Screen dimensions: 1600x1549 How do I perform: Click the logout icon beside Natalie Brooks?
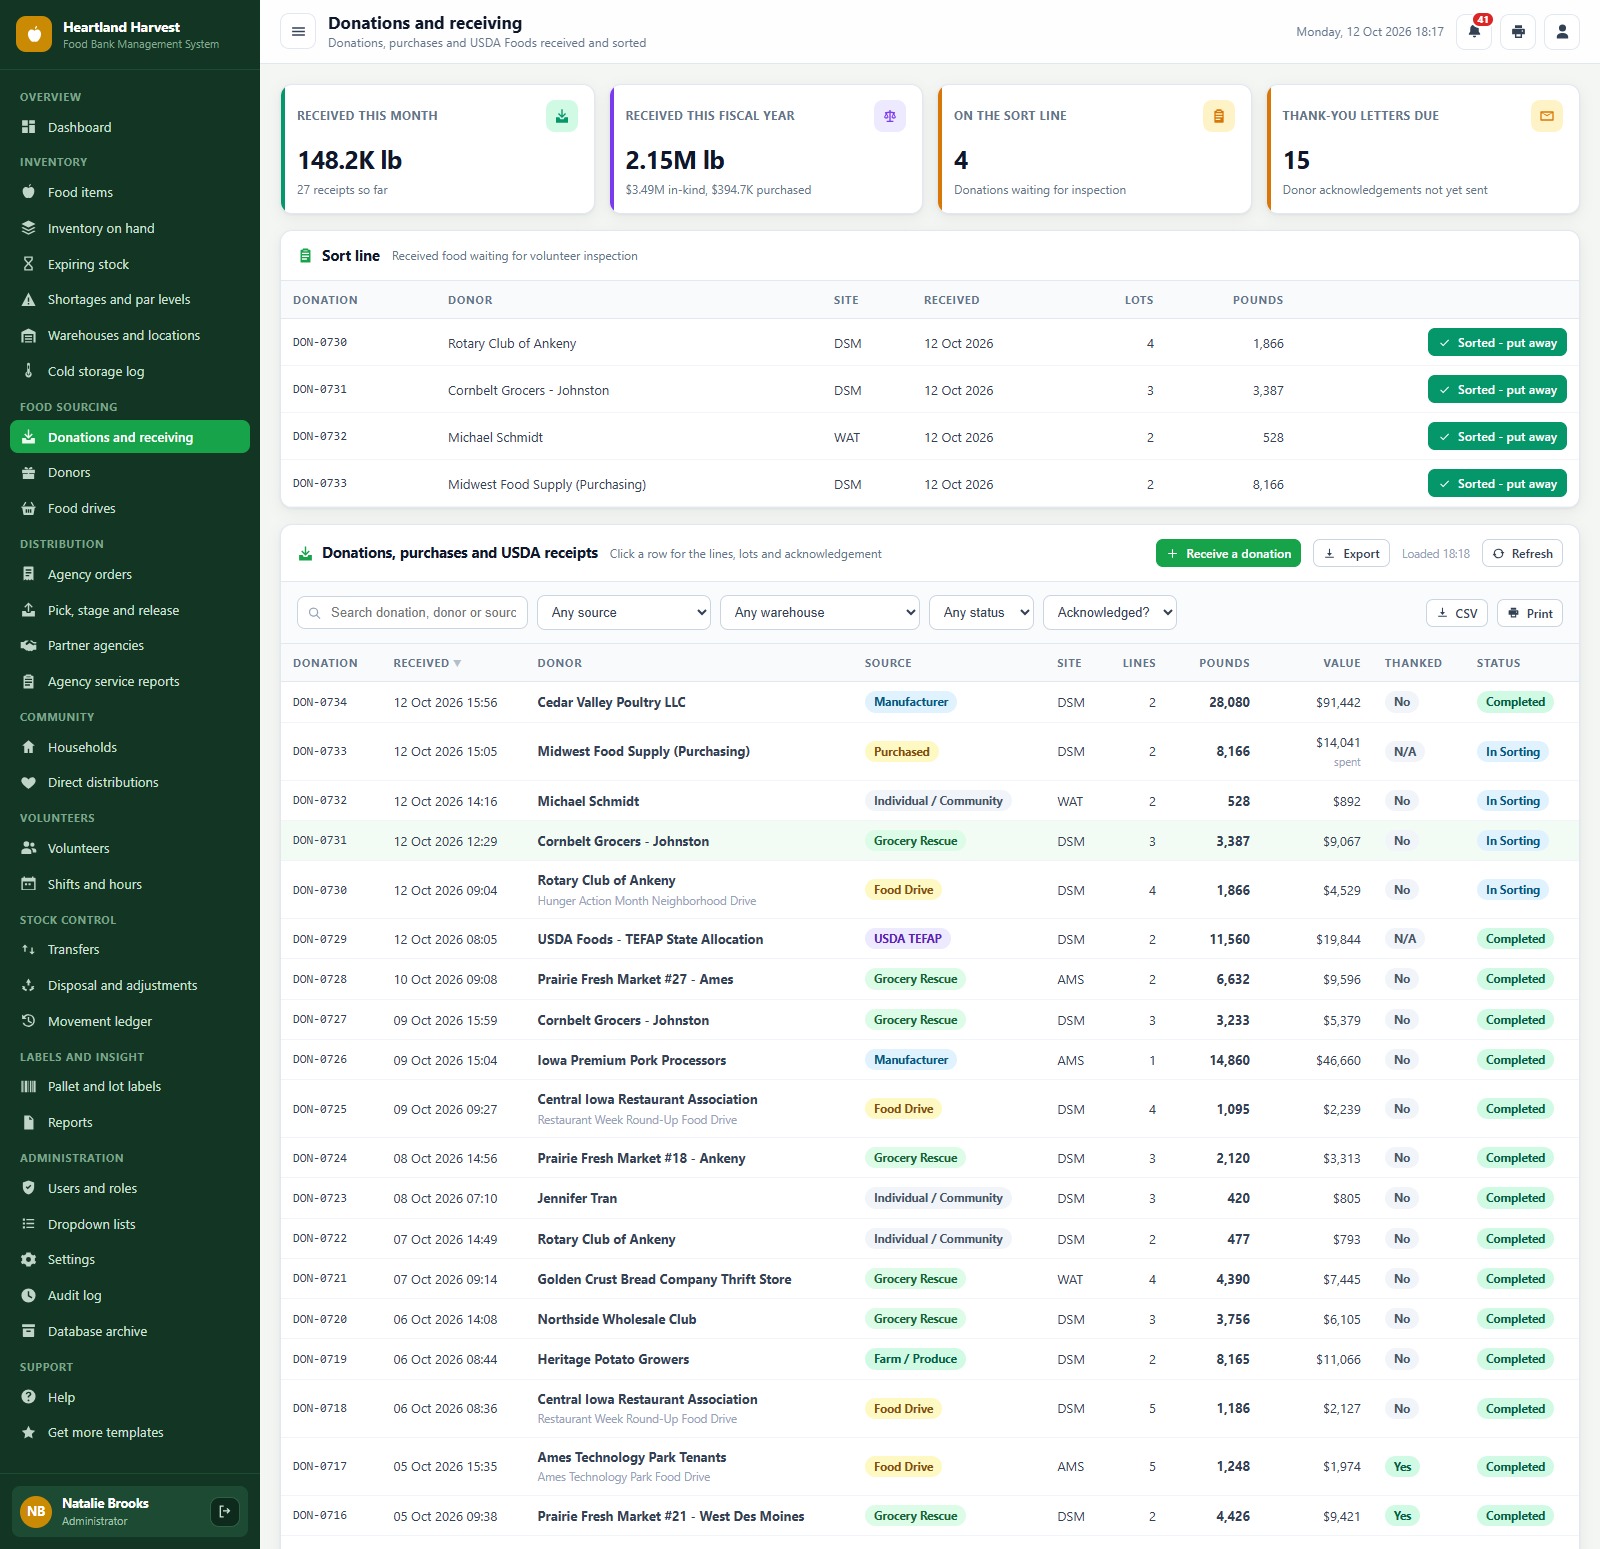[x=225, y=1511]
